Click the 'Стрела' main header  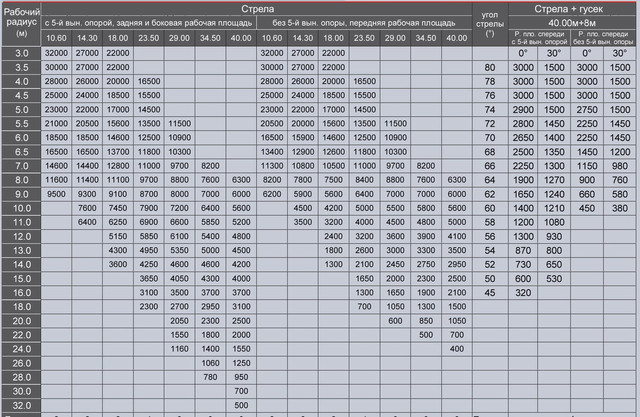pos(257,9)
